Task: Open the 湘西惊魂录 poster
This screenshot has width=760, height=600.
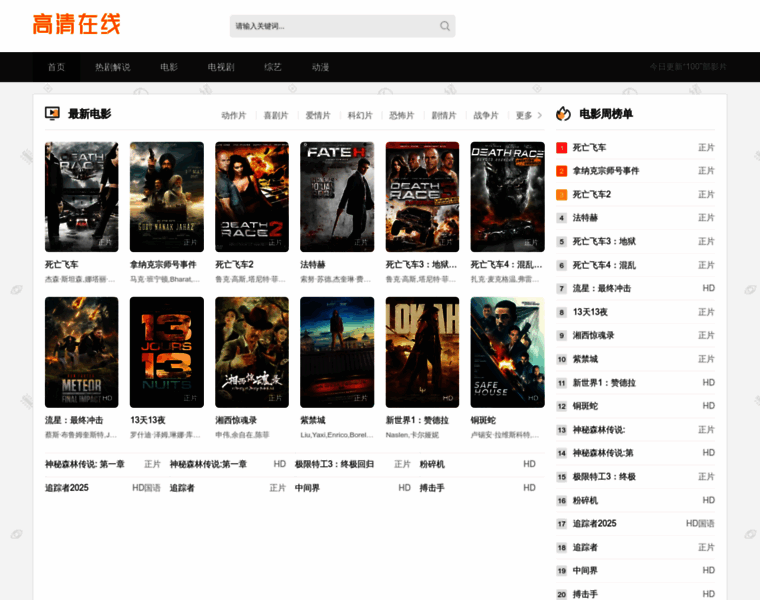Action: point(252,352)
